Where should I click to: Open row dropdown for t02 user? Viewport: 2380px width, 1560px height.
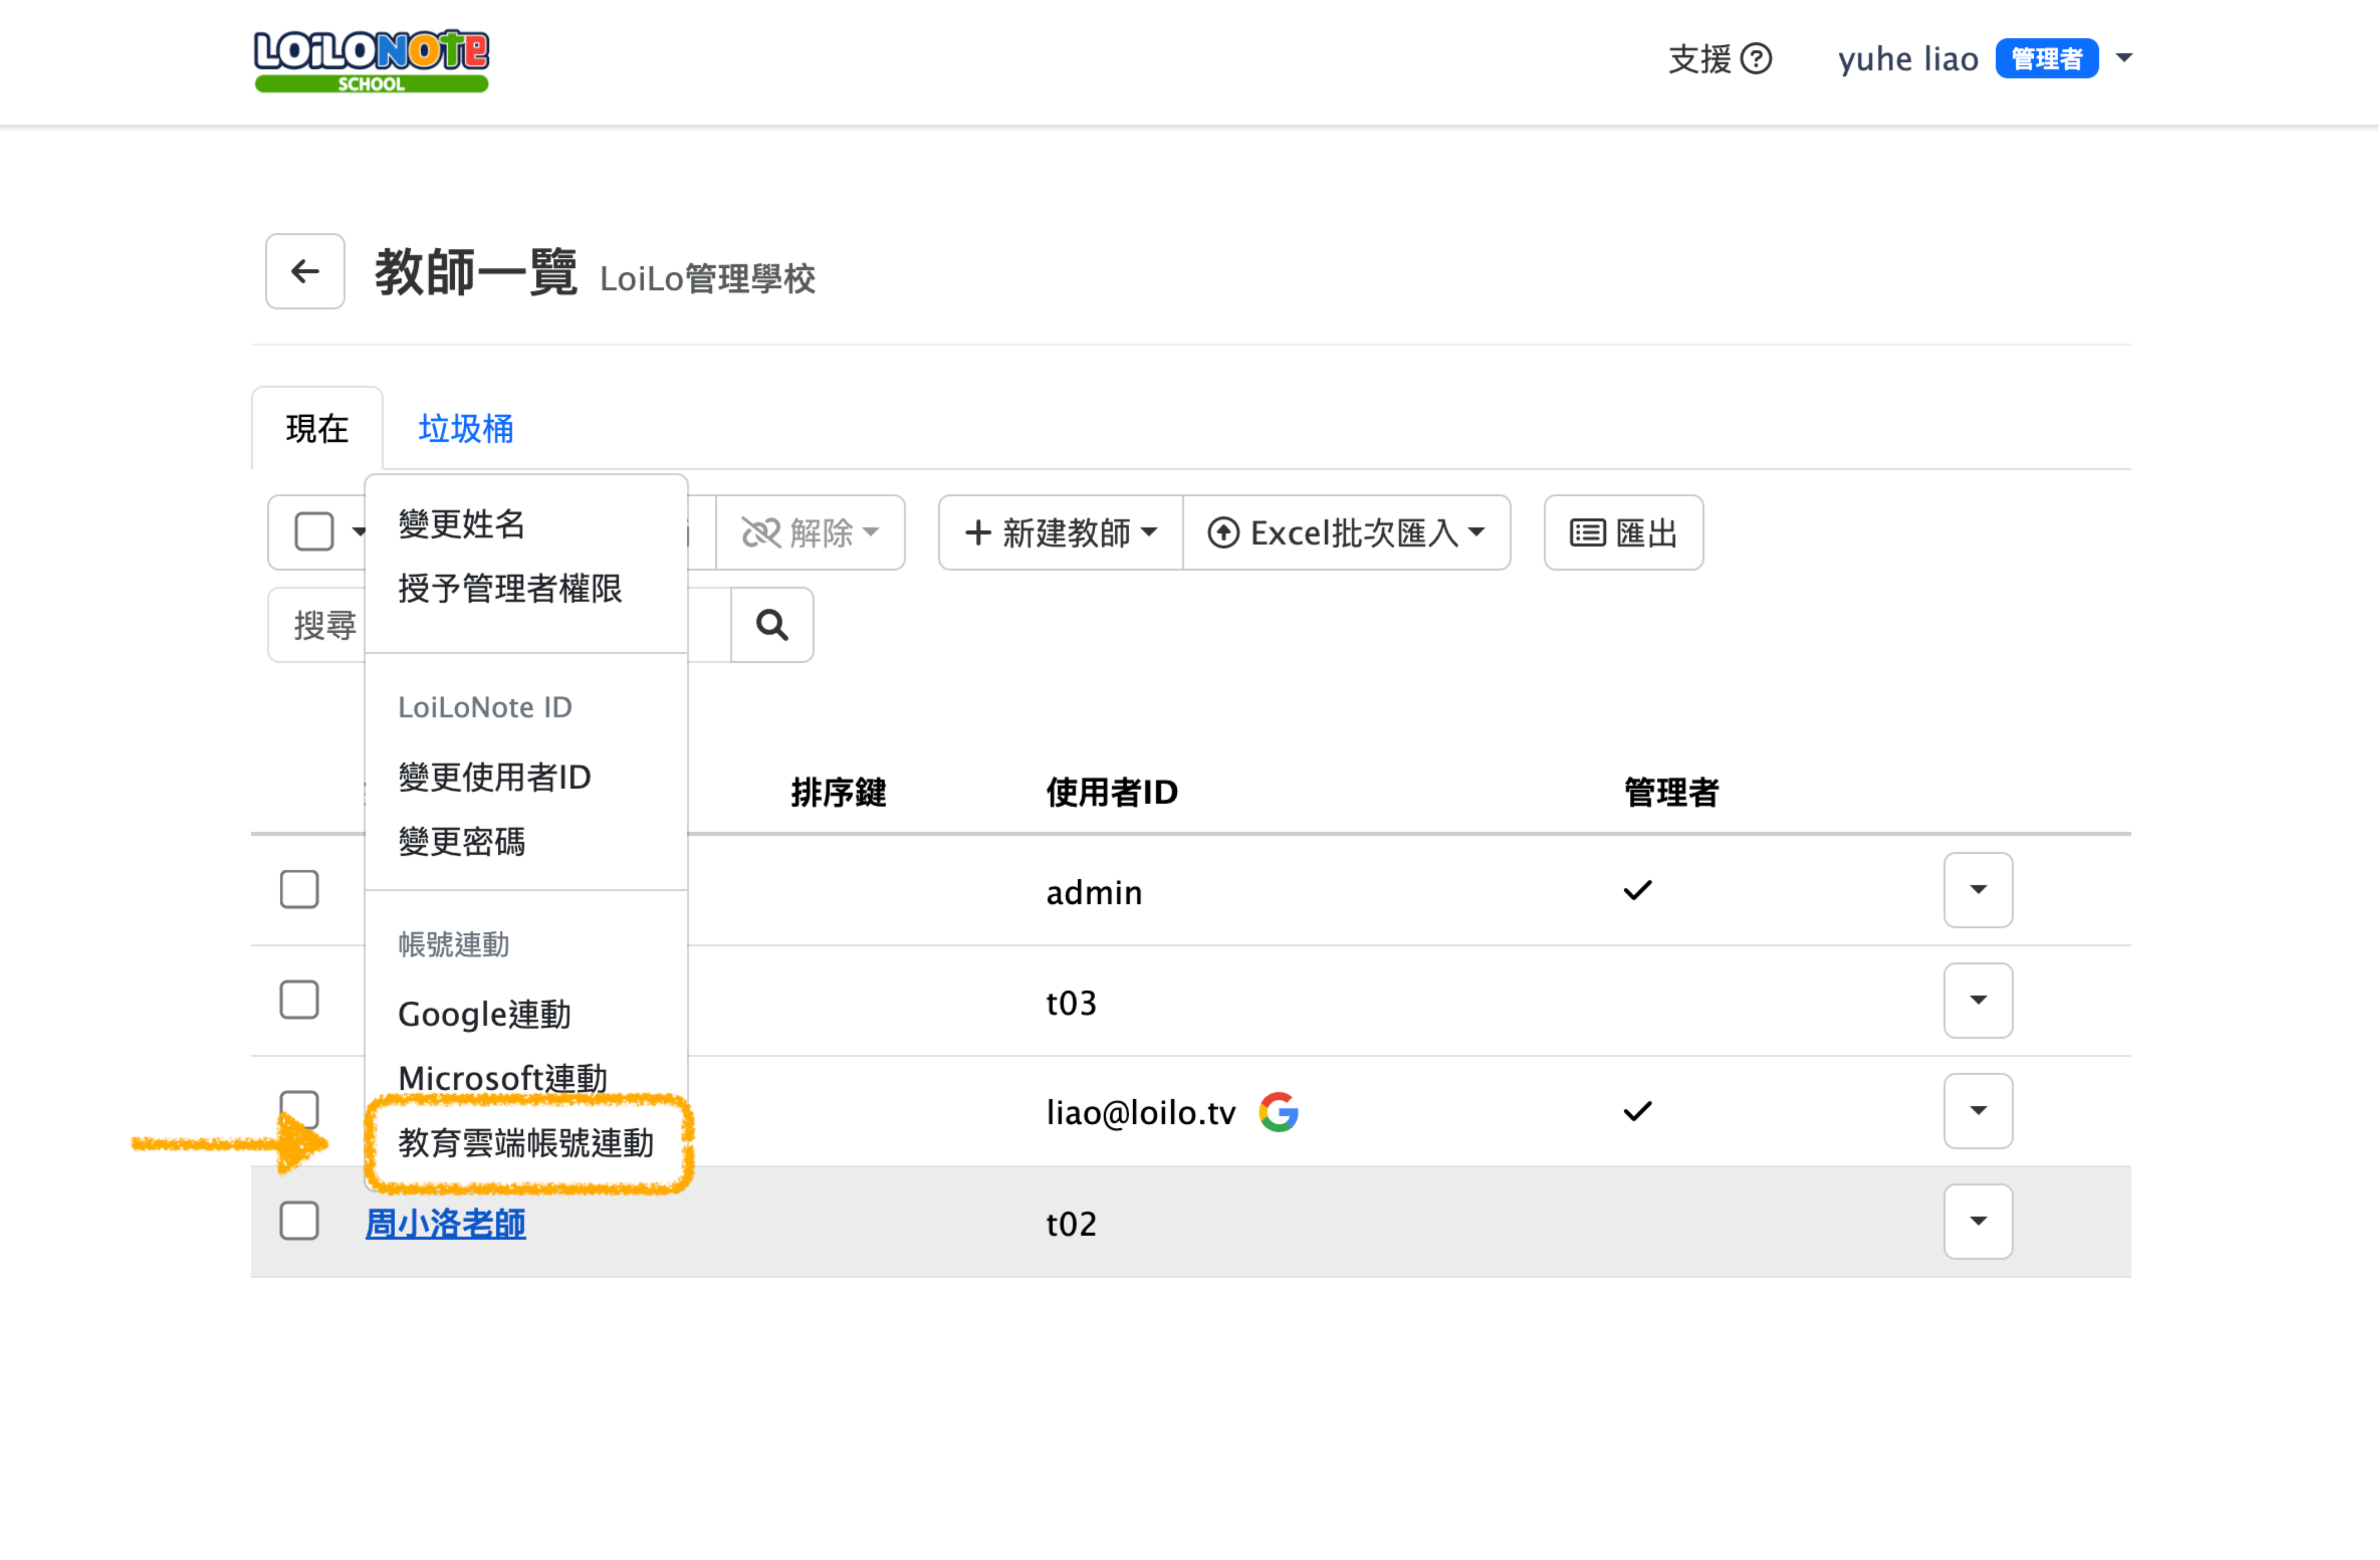point(1978,1222)
